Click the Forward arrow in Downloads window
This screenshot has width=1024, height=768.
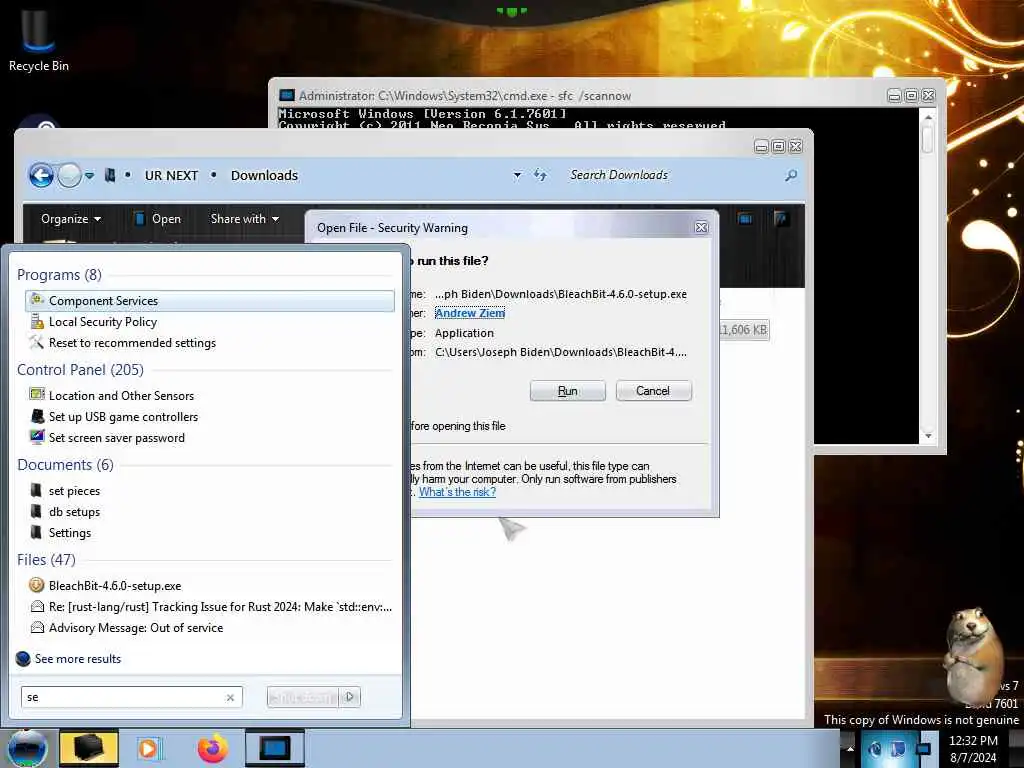point(69,175)
